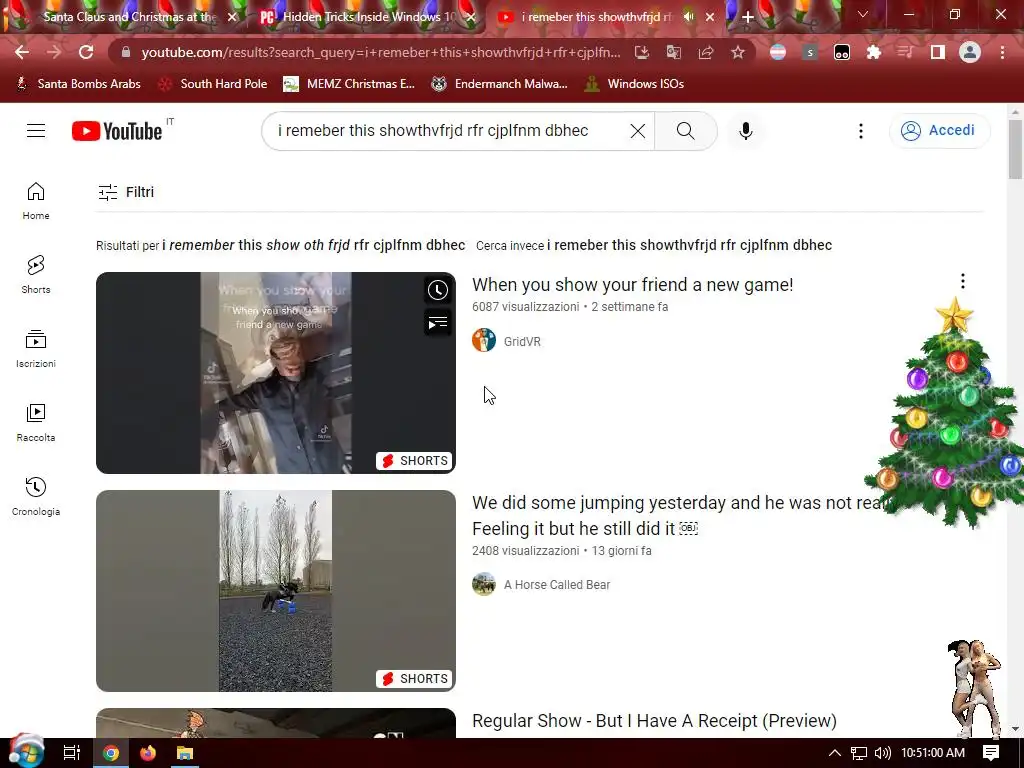Switch to Santa Claus and Christmas tab
Viewport: 1024px width, 768px height.
(128, 17)
